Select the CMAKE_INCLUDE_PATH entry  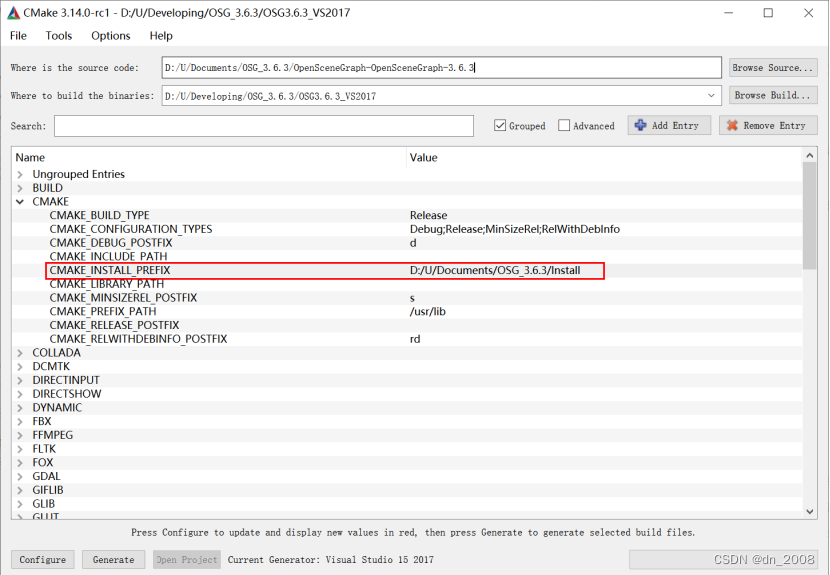point(108,257)
